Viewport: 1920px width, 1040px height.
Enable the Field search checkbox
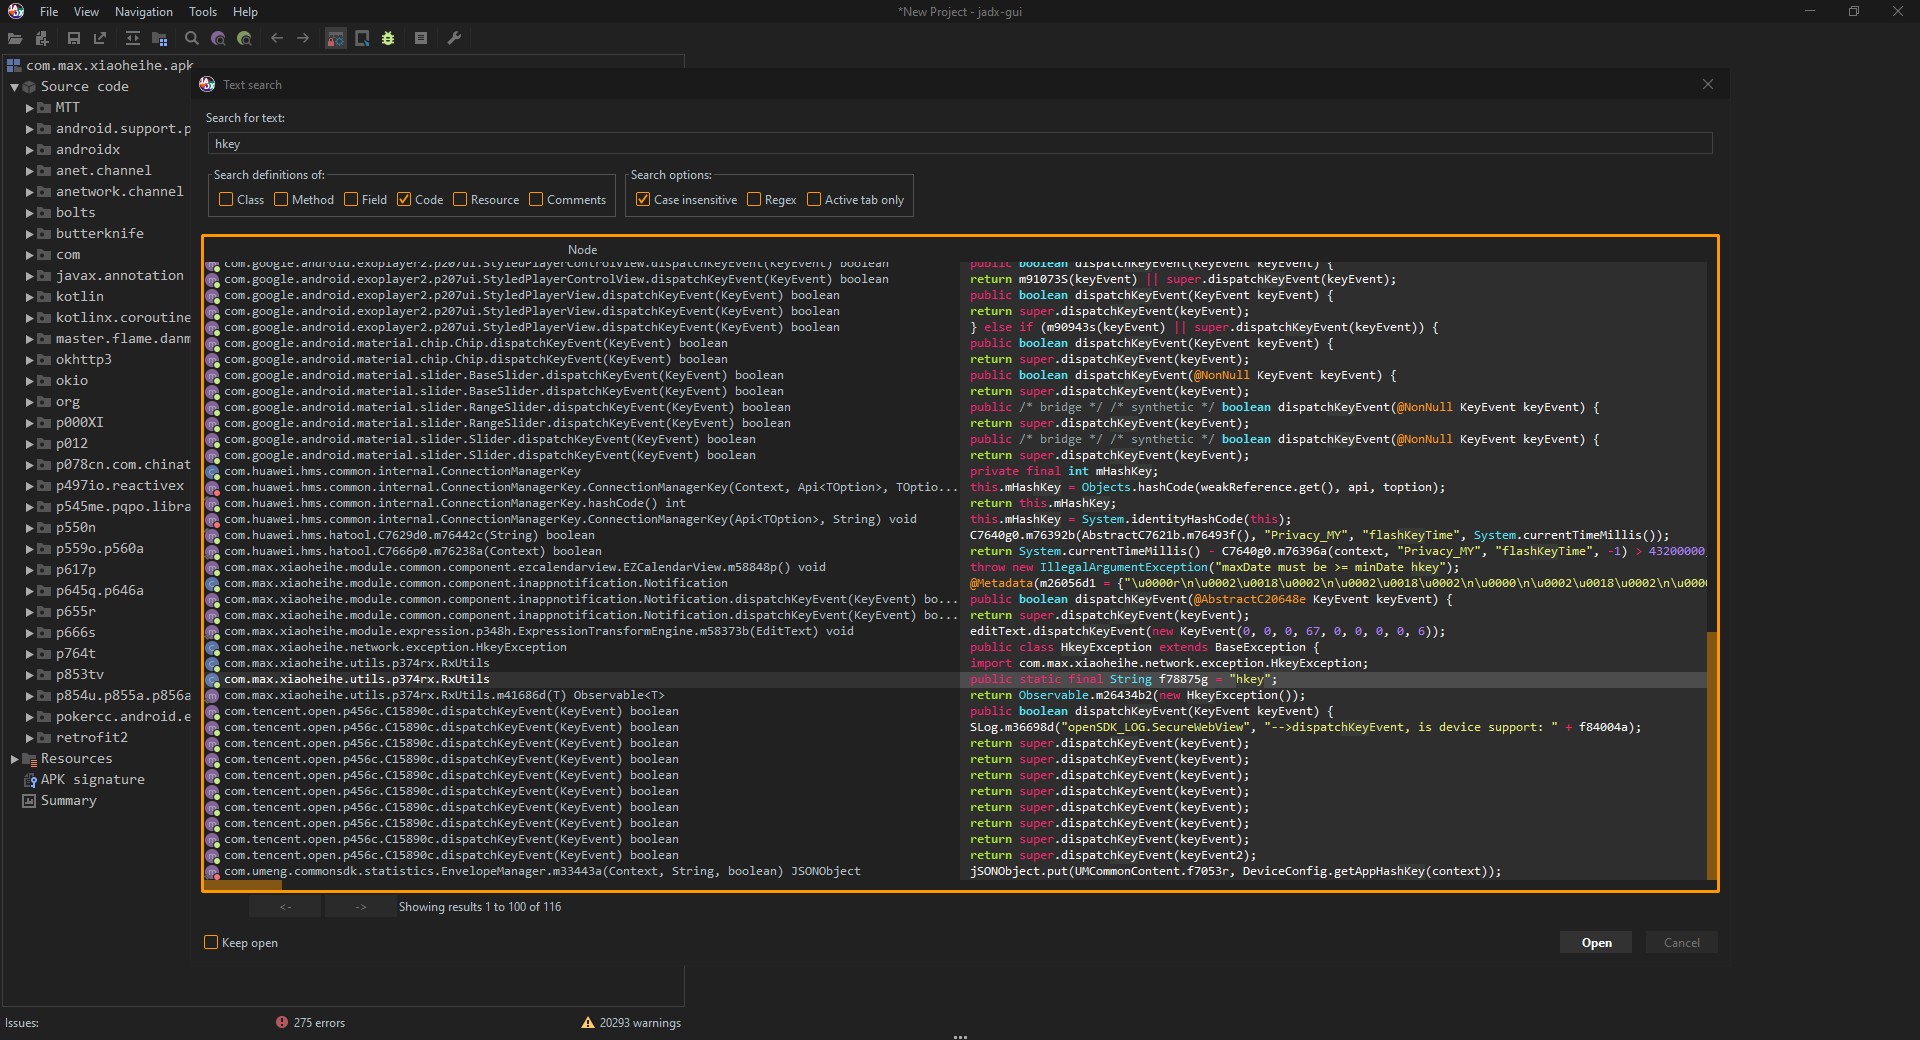(x=351, y=199)
